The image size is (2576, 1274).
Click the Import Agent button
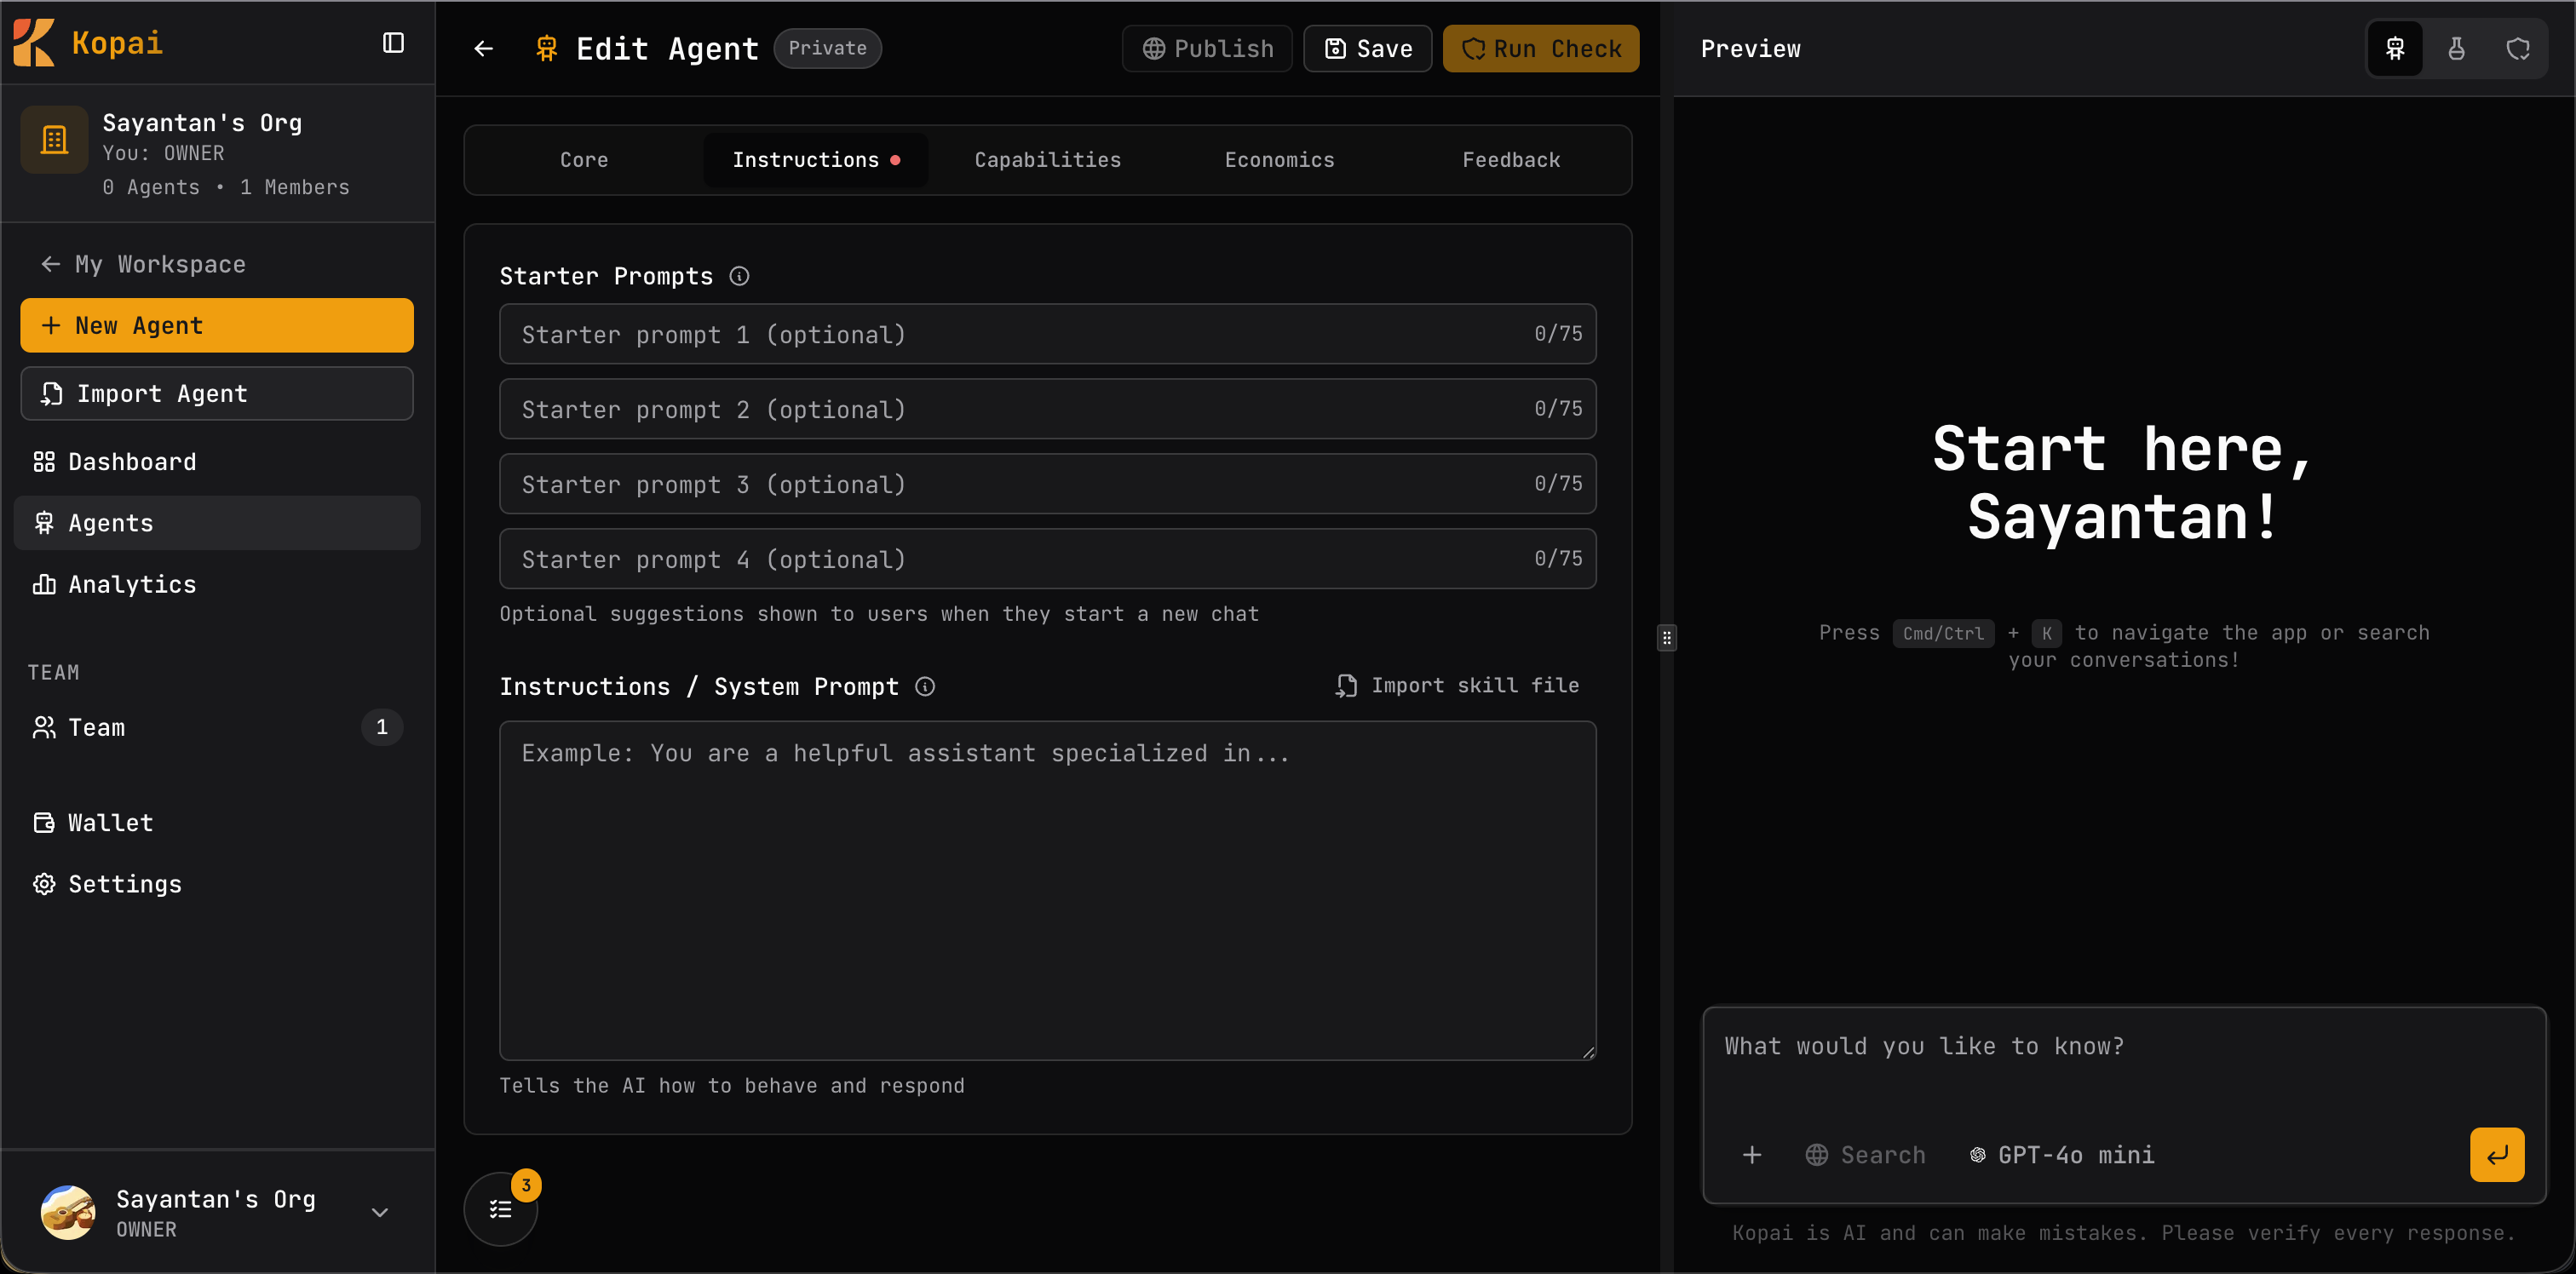click(217, 393)
